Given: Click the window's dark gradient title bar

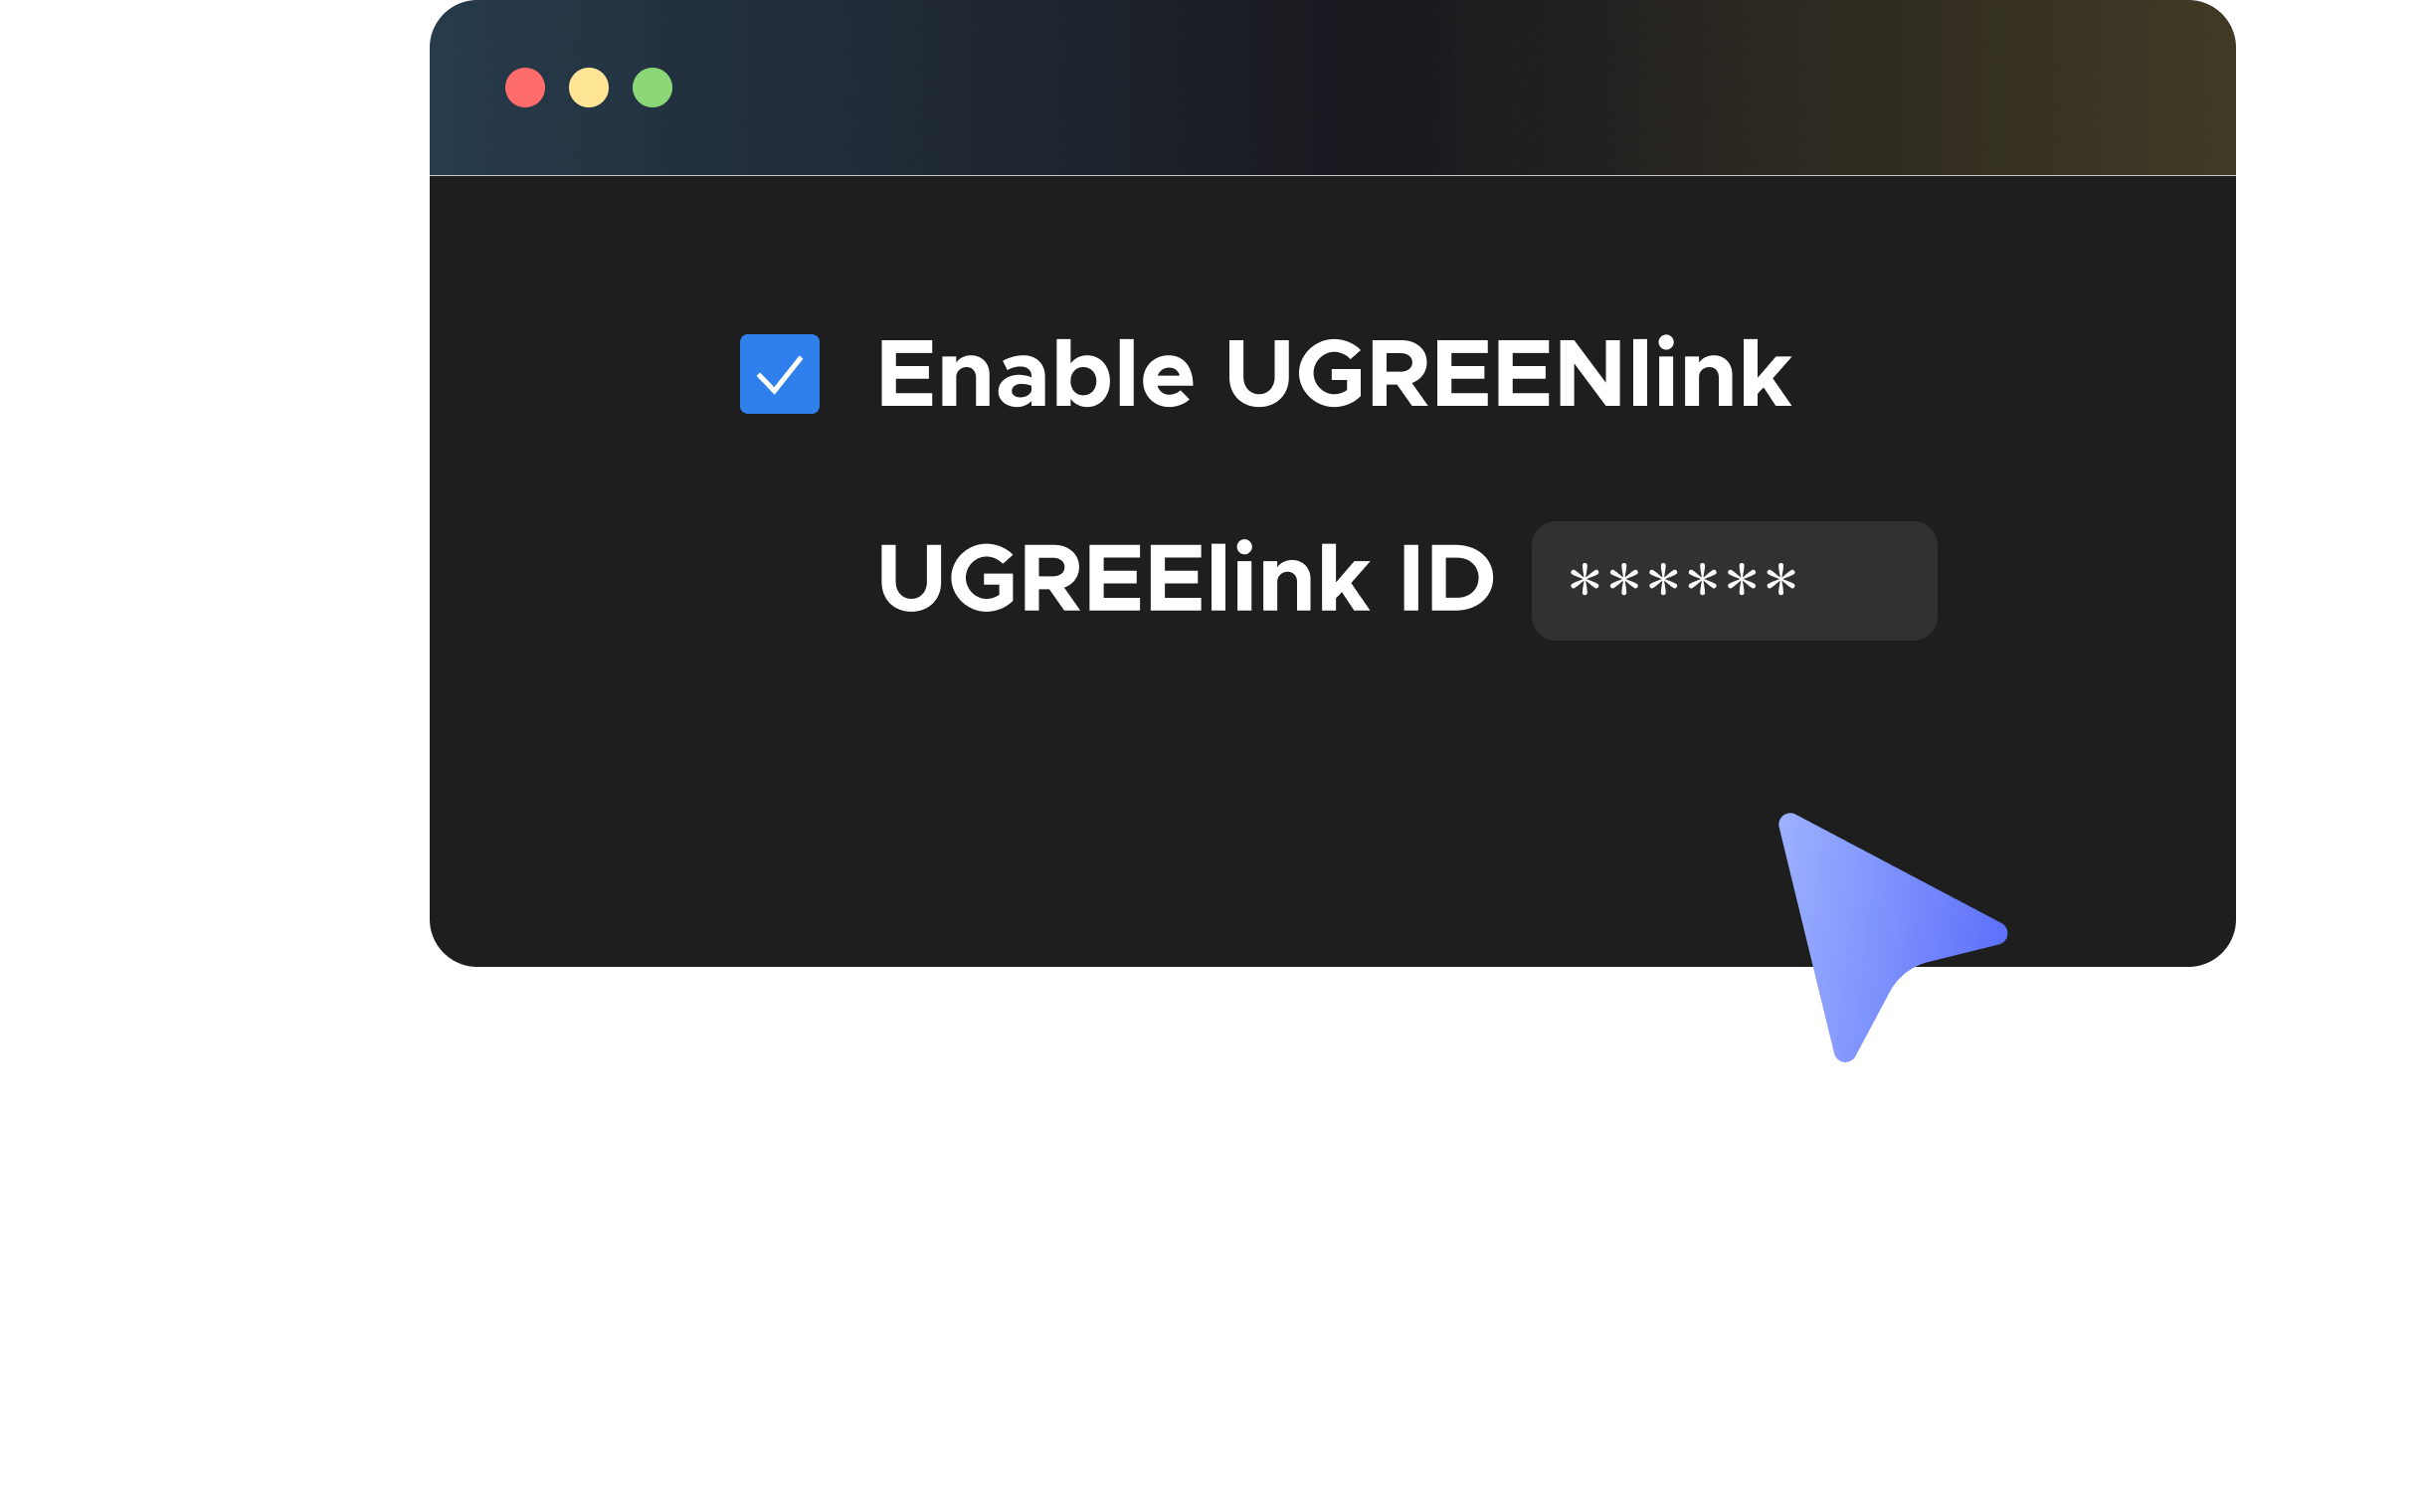Looking at the screenshot, I should click(x=1333, y=88).
